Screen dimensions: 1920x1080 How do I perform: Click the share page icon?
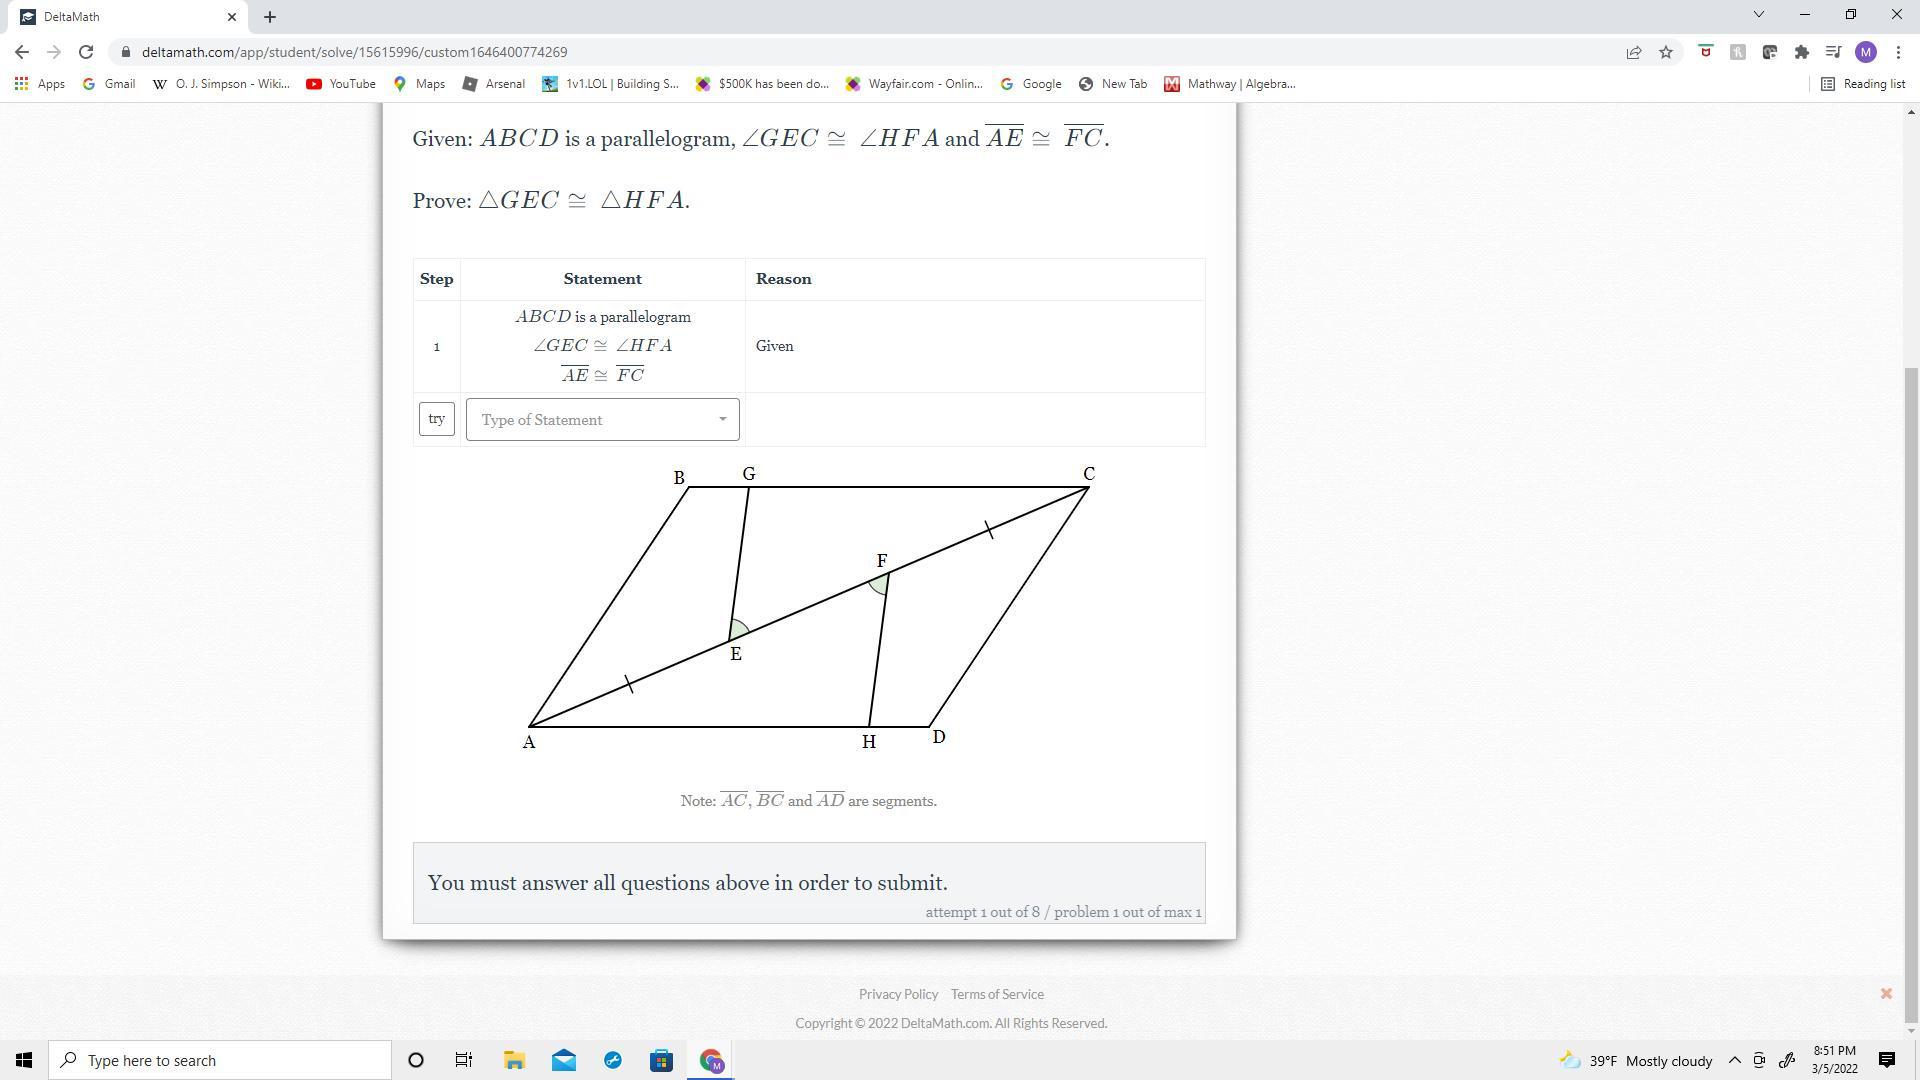tap(1634, 52)
